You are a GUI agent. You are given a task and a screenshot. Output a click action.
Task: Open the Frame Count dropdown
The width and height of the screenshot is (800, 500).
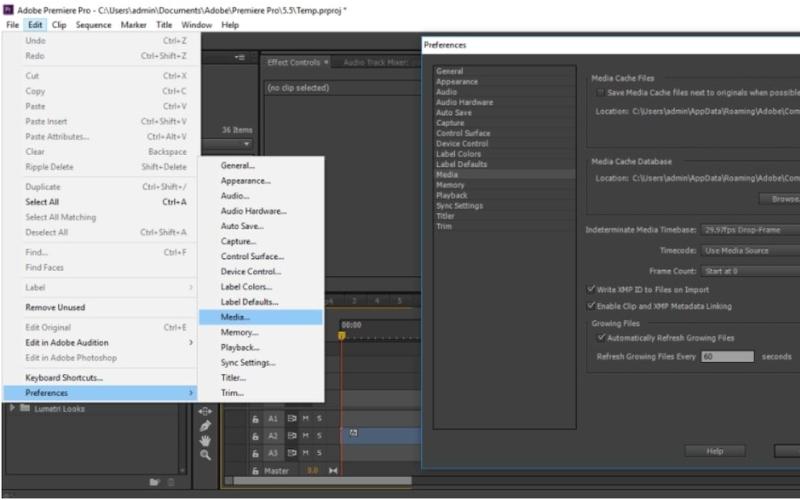pos(751,271)
